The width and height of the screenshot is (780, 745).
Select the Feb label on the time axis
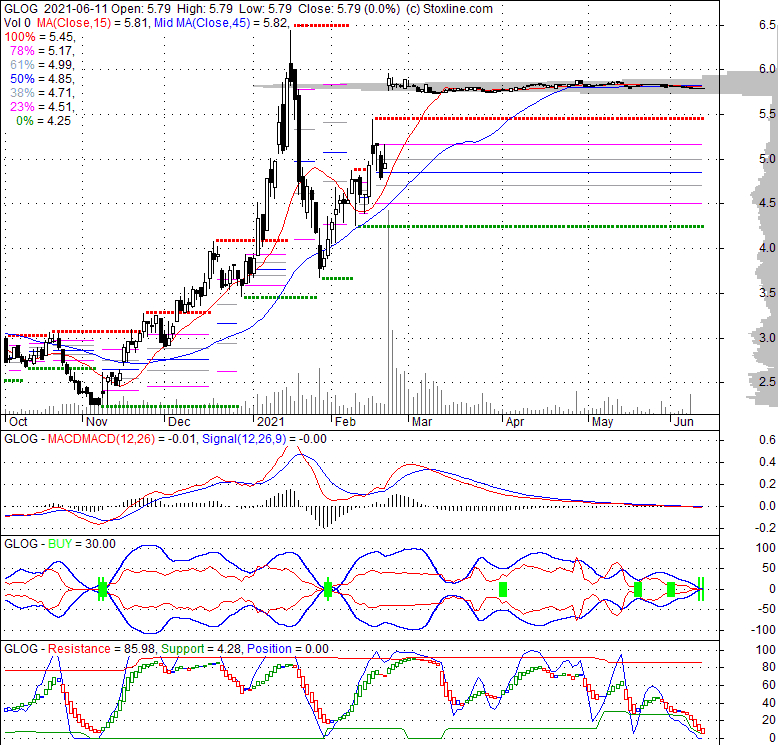tap(345, 422)
